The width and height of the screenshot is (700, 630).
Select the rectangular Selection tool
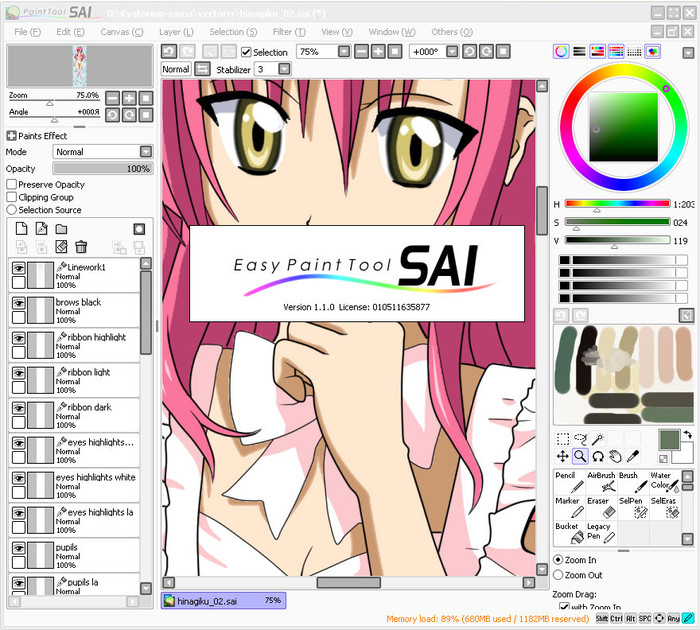(562, 439)
